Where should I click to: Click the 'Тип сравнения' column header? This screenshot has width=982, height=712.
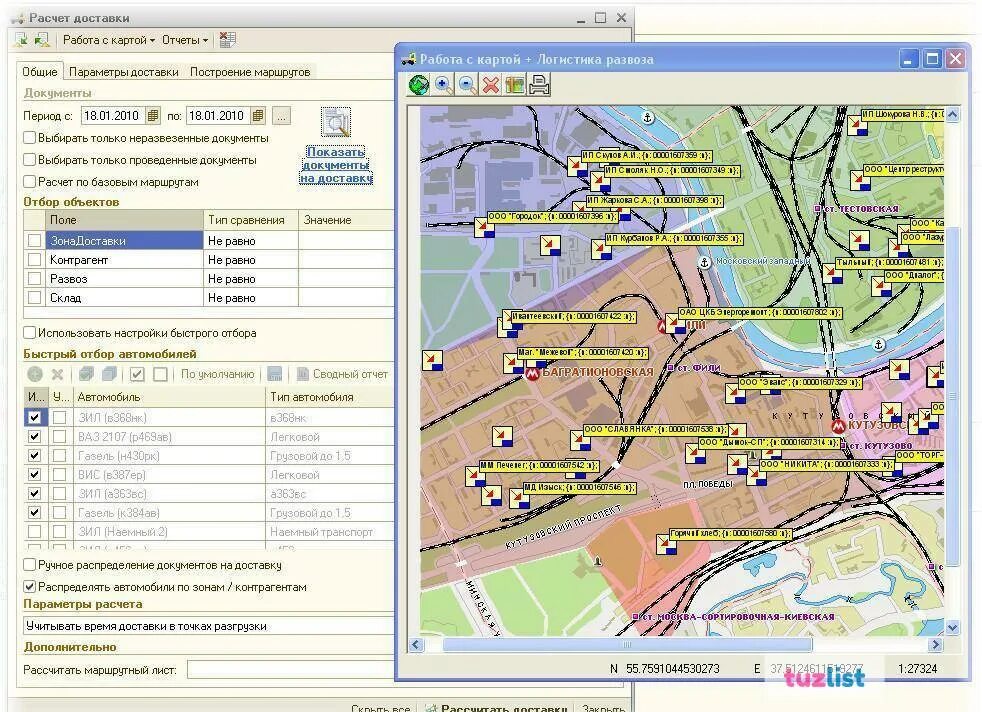point(251,220)
